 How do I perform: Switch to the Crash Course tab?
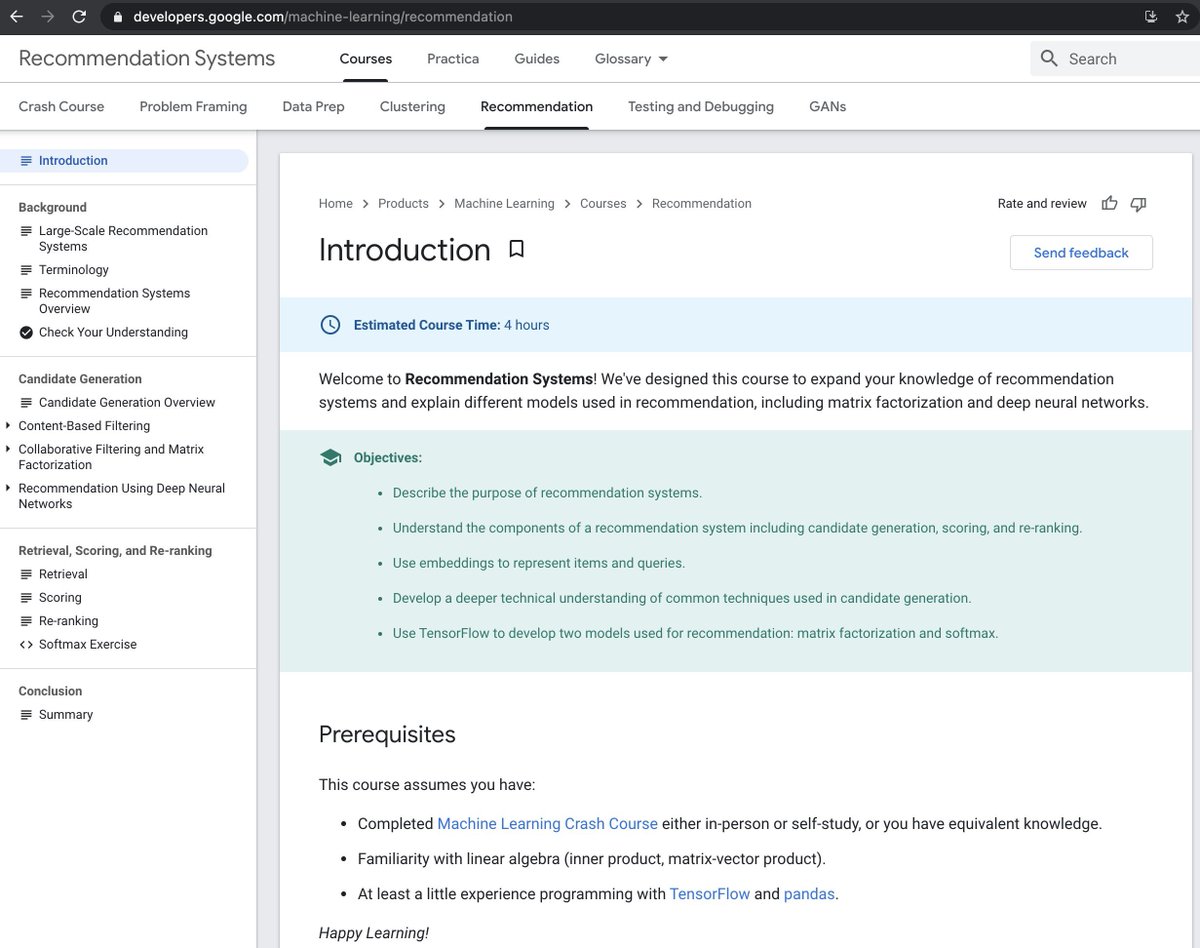[x=61, y=106]
